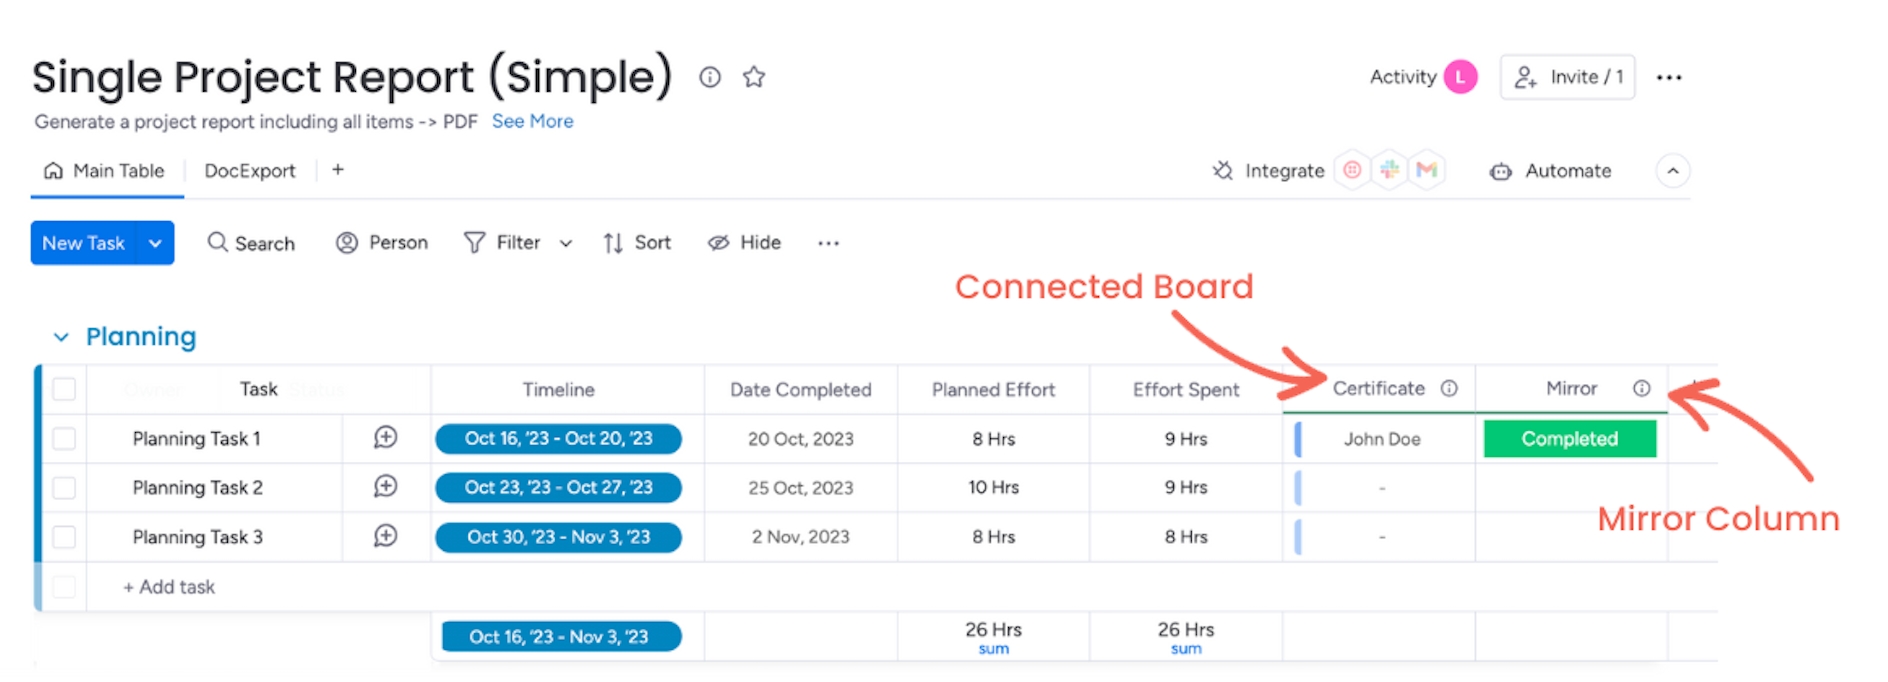This screenshot has height=682, width=1888.
Task: Click the green Completed status cell
Action: 1569,439
